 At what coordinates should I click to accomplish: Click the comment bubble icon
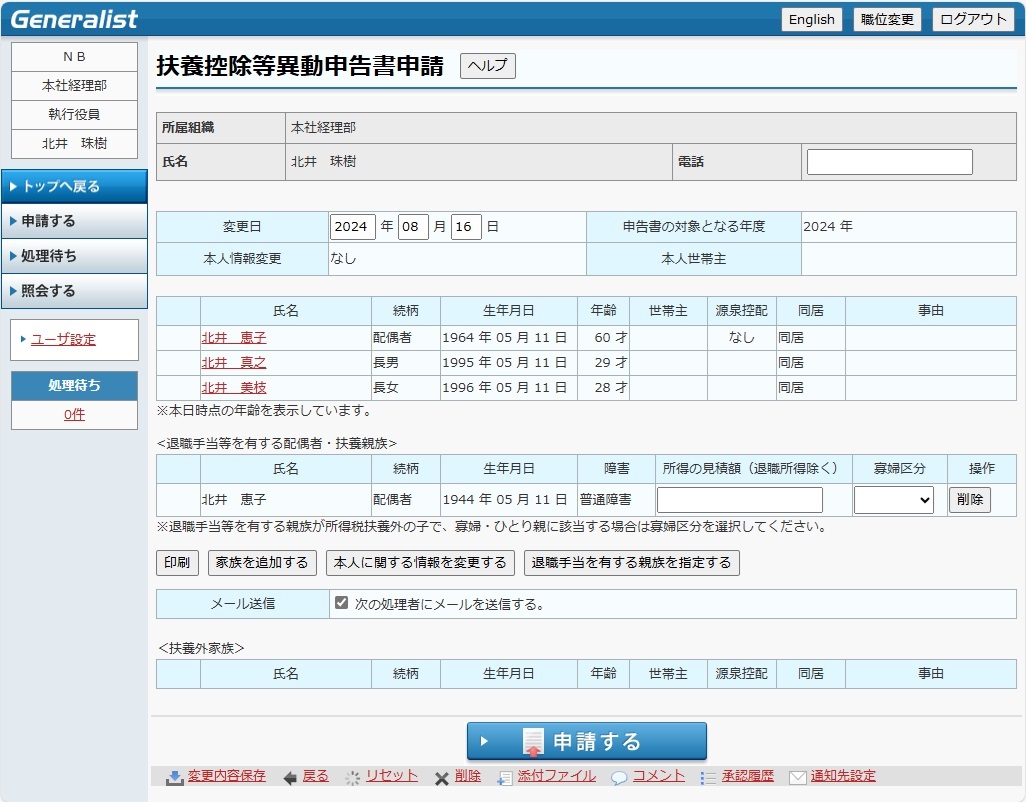click(619, 777)
